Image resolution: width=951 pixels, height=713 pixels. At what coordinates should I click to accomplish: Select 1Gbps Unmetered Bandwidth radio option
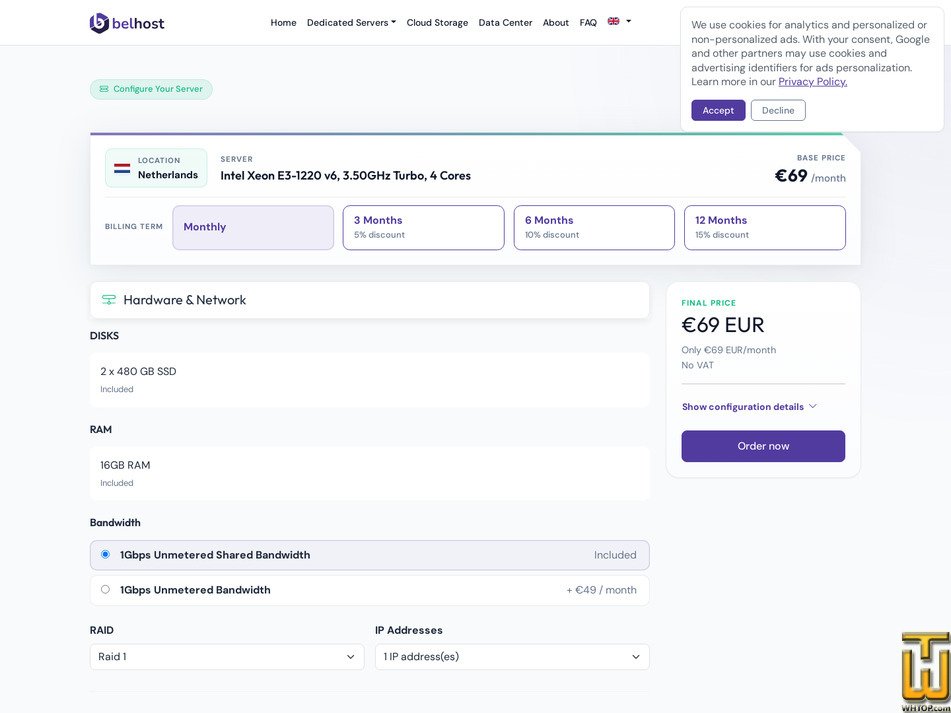tap(106, 589)
